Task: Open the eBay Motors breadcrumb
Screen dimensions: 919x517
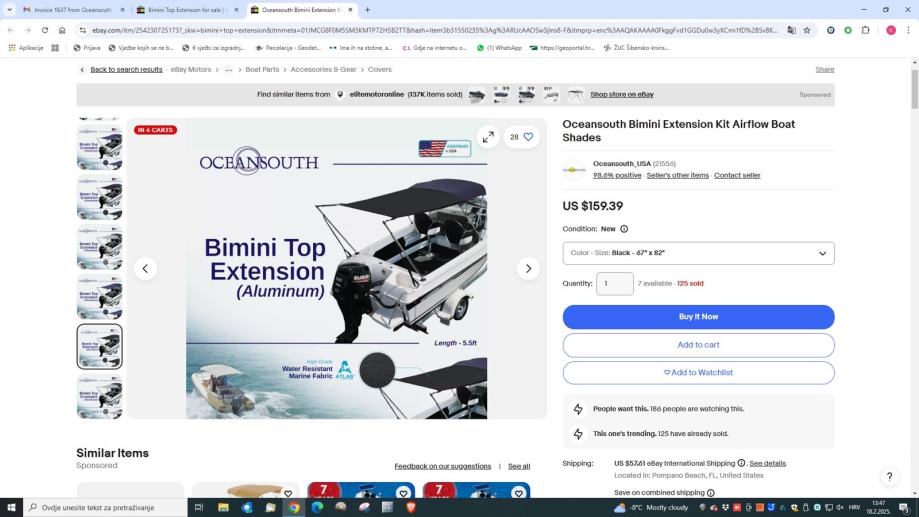Action: tap(190, 70)
